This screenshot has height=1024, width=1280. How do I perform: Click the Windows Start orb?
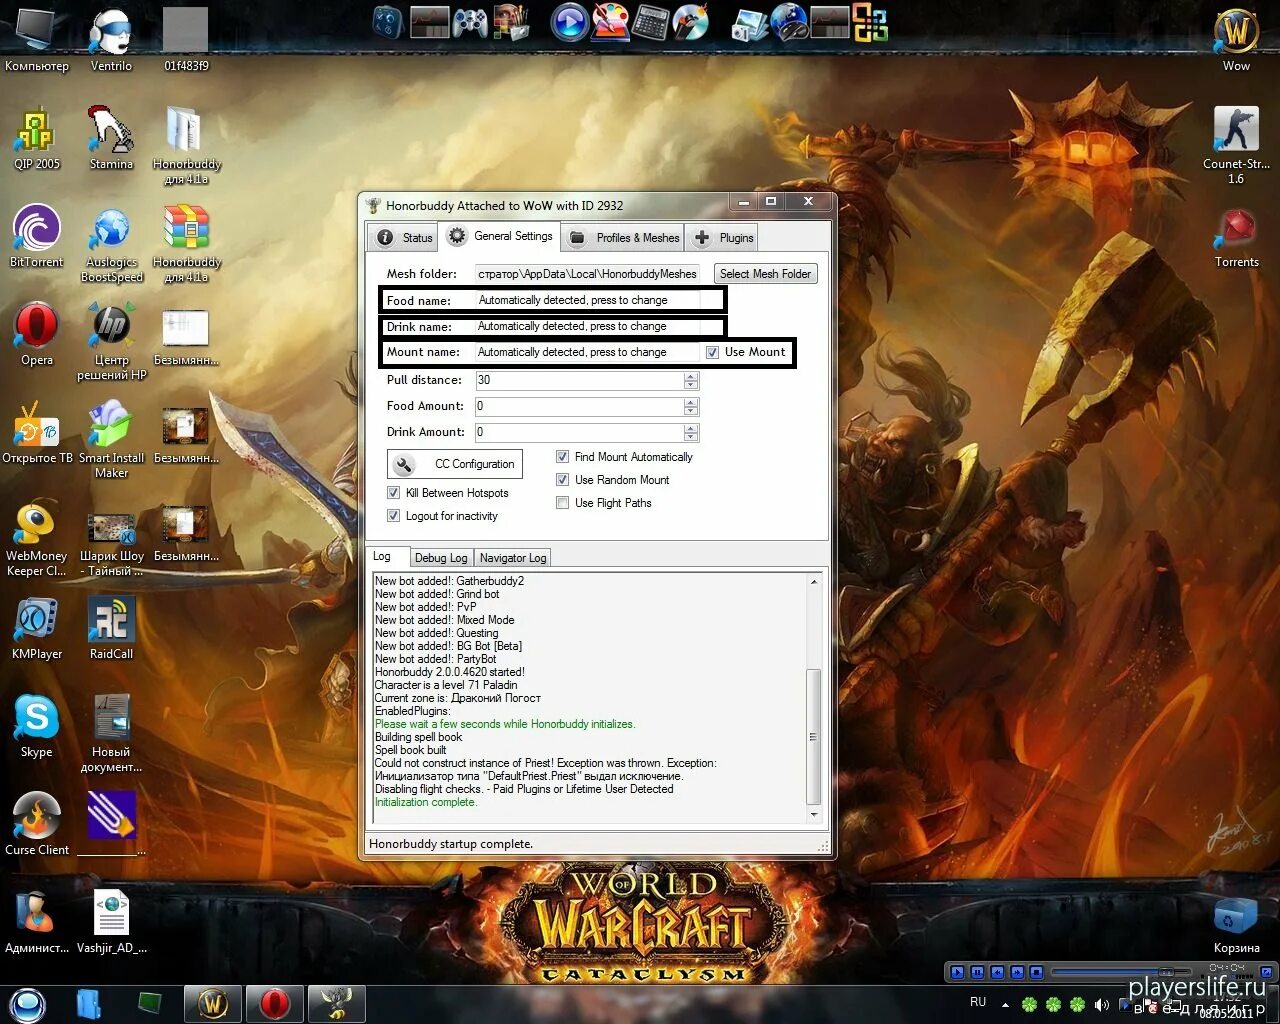[27, 1003]
